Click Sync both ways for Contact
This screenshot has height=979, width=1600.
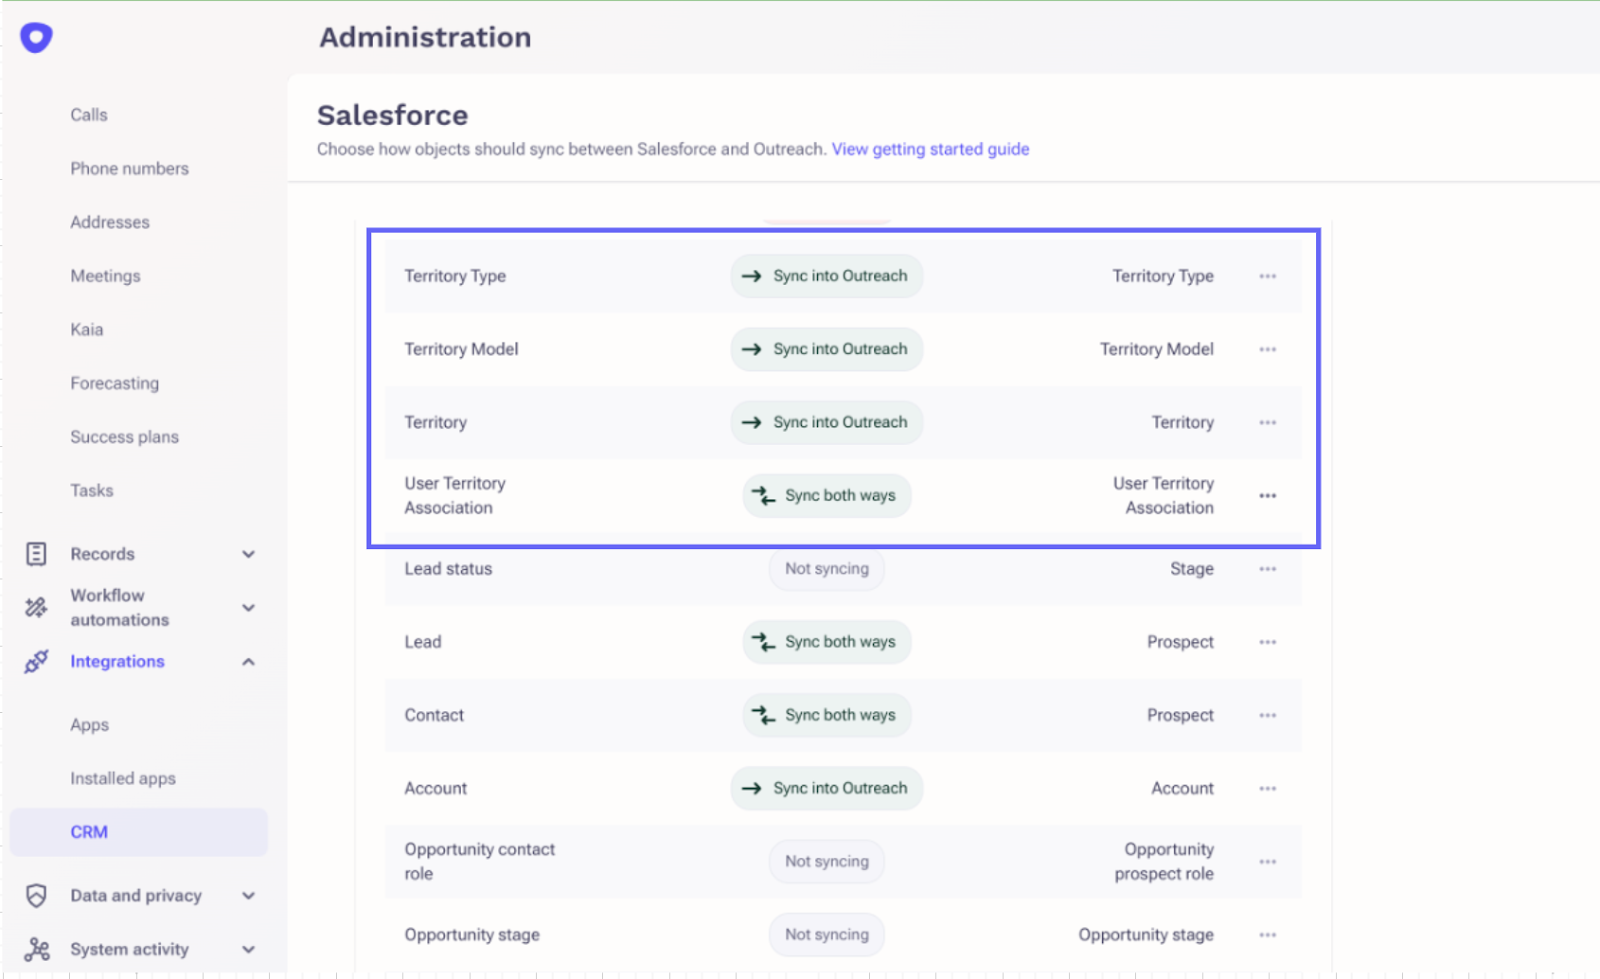[x=827, y=715]
